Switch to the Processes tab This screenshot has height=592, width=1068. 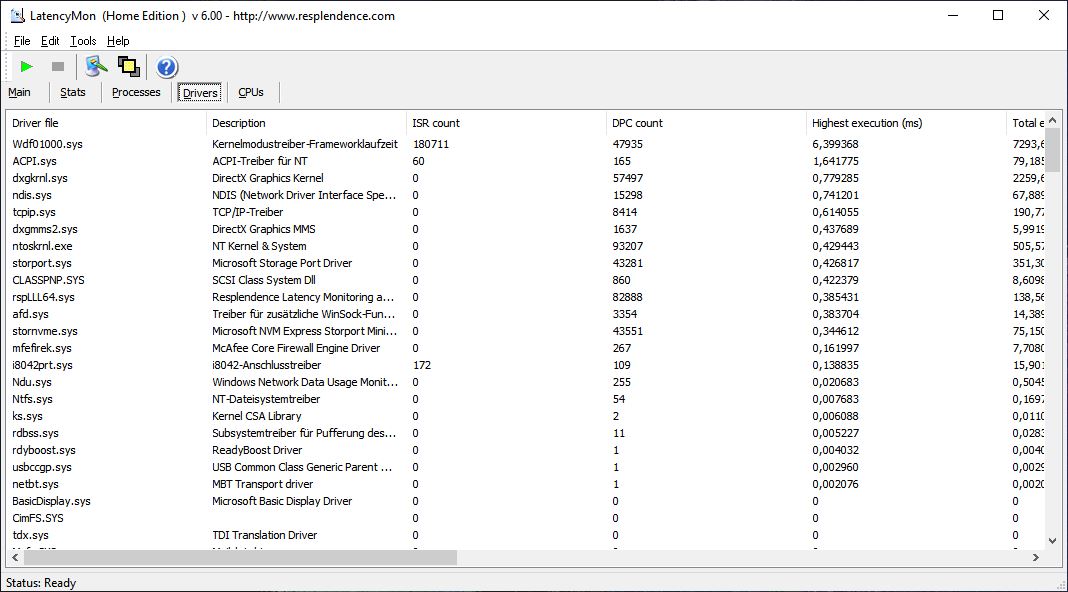click(x=136, y=92)
